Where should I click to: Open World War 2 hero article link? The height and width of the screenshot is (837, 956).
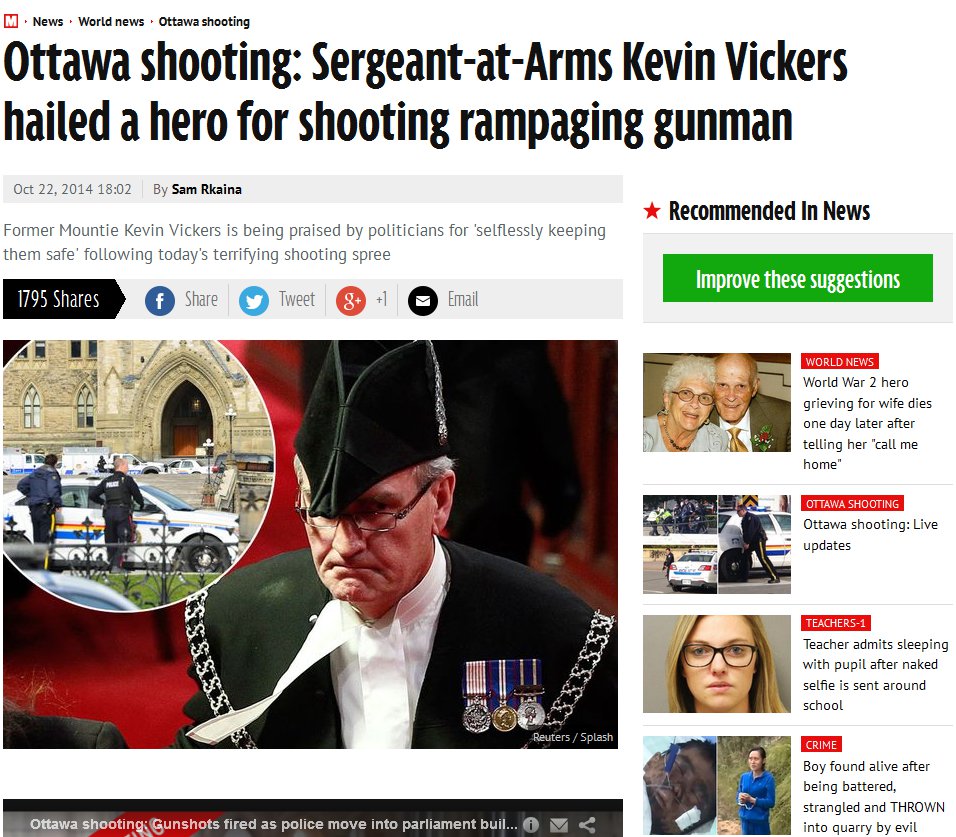click(x=867, y=423)
